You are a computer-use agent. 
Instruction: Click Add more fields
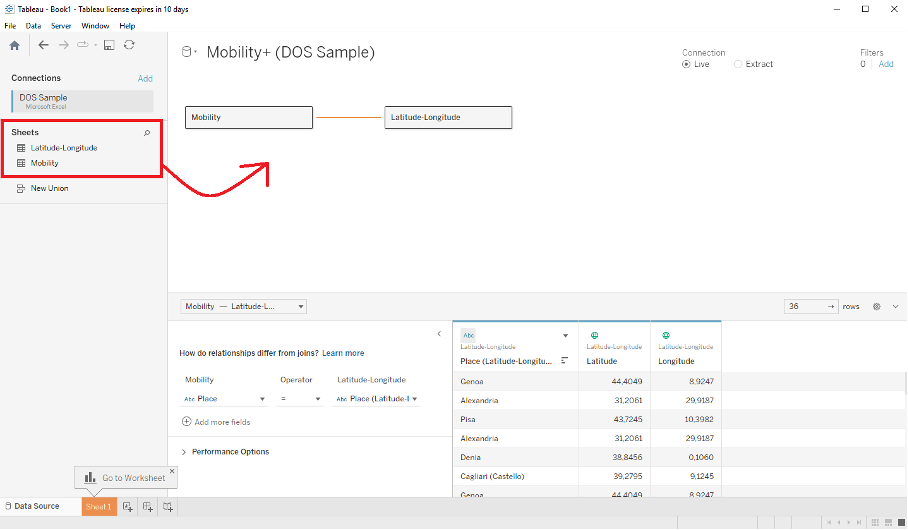(222, 422)
